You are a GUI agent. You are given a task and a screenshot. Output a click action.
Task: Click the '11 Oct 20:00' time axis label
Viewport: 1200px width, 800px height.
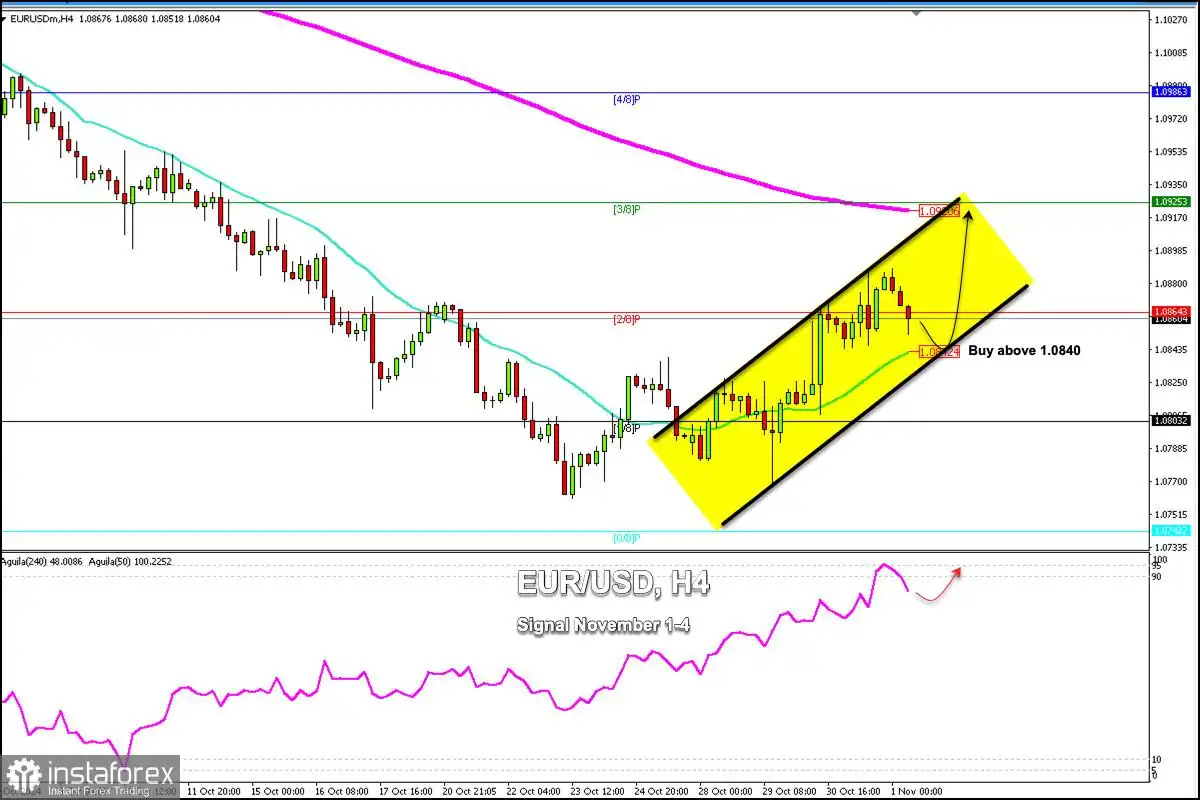(x=212, y=791)
